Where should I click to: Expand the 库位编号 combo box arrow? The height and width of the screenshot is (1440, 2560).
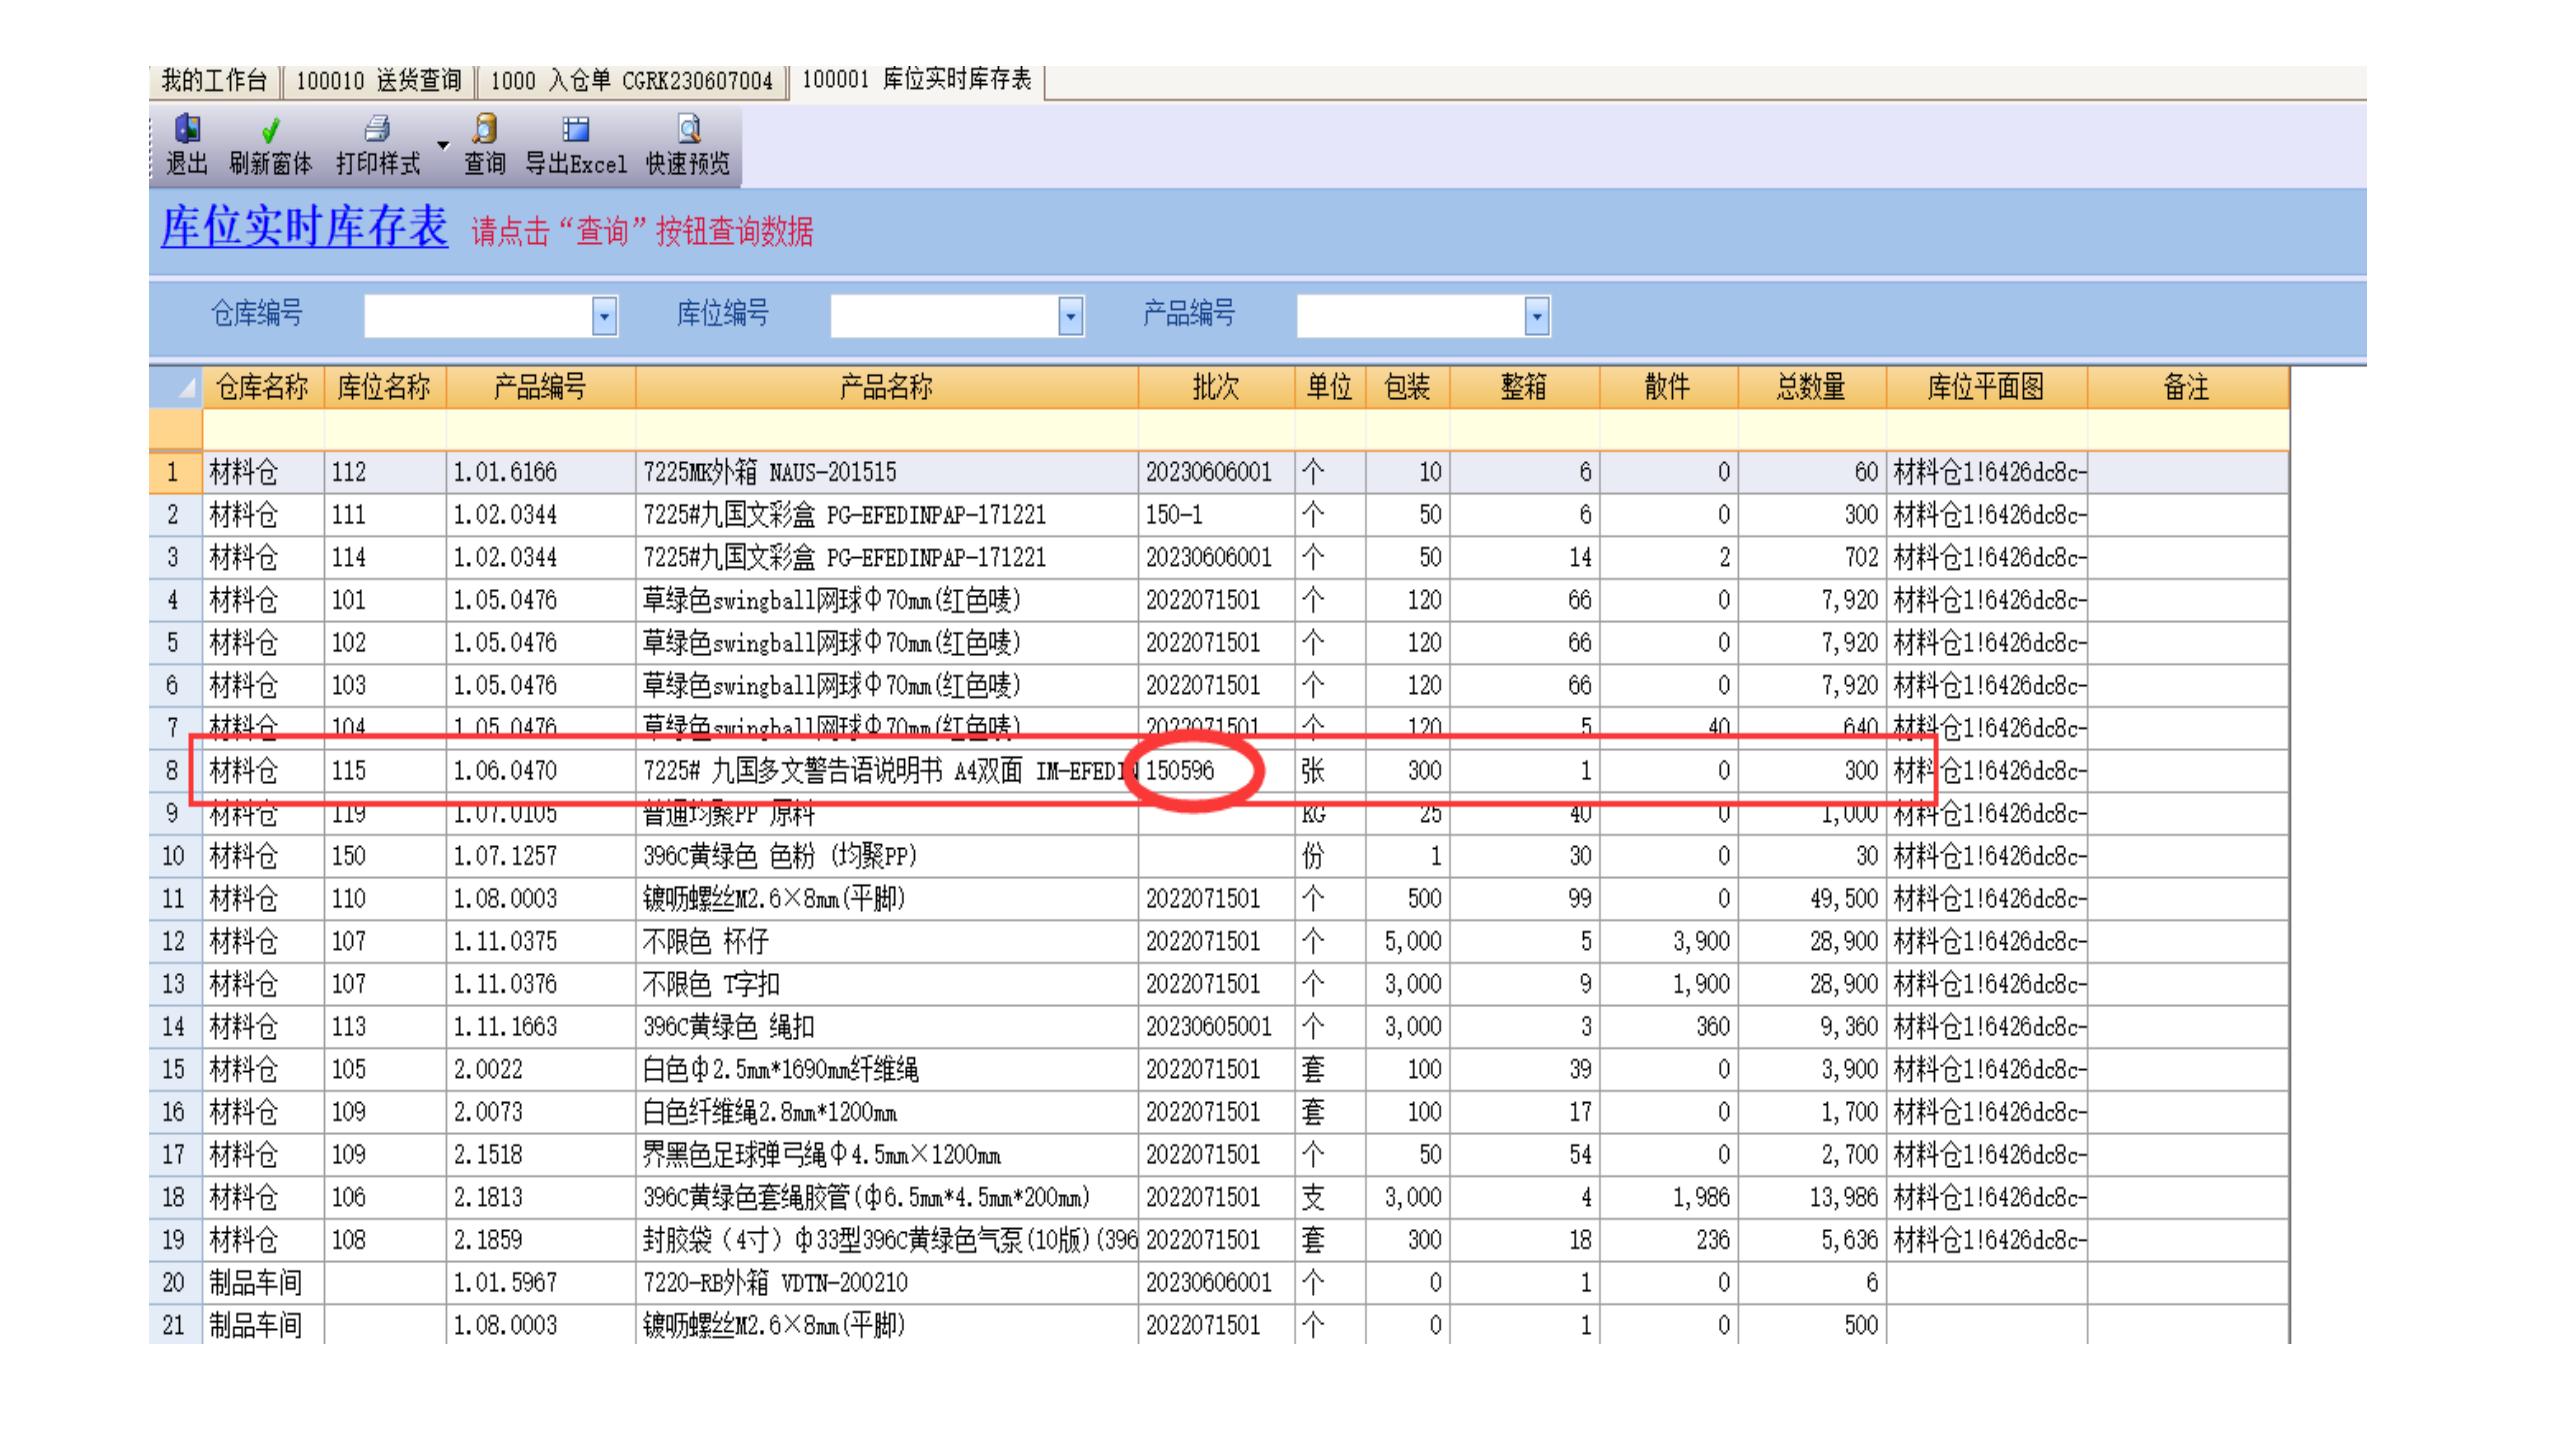[1070, 317]
